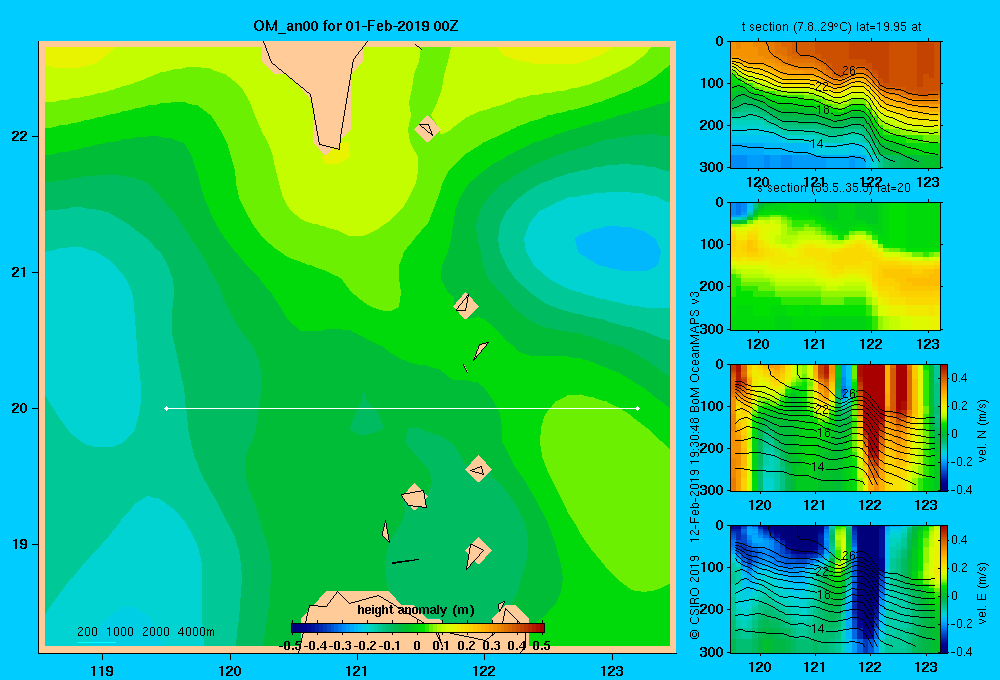Open the temperature section plot thumbnail
This screenshot has width=1000, height=680.
(835, 105)
